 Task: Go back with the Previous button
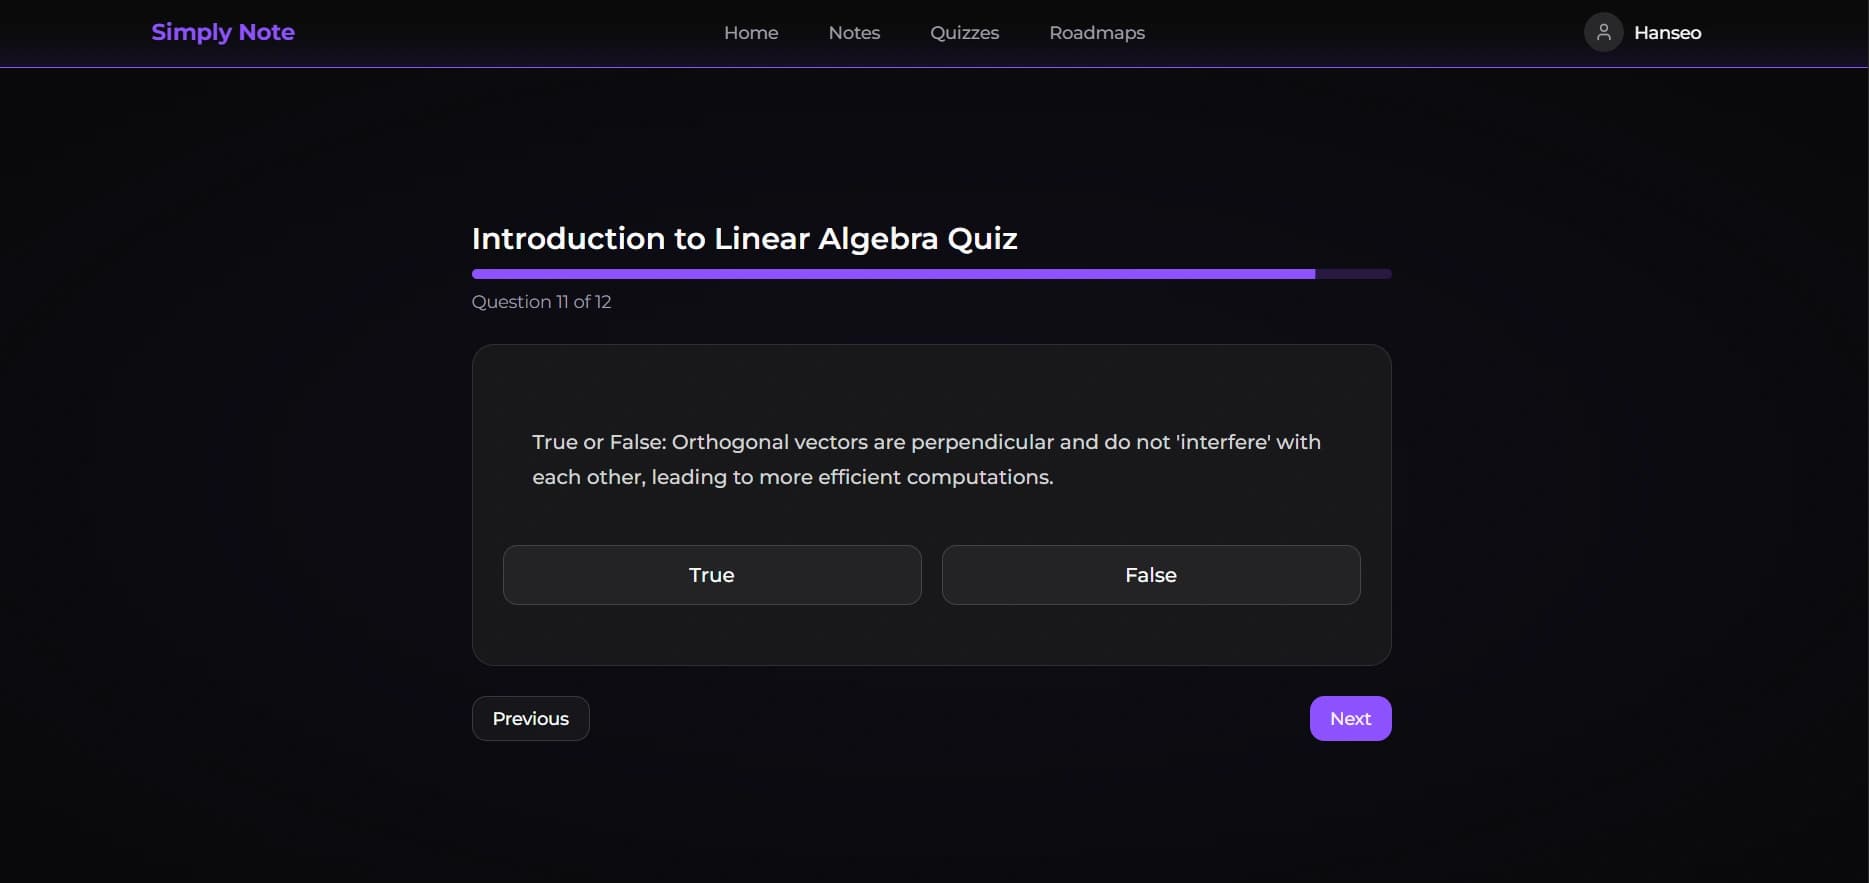(x=530, y=719)
